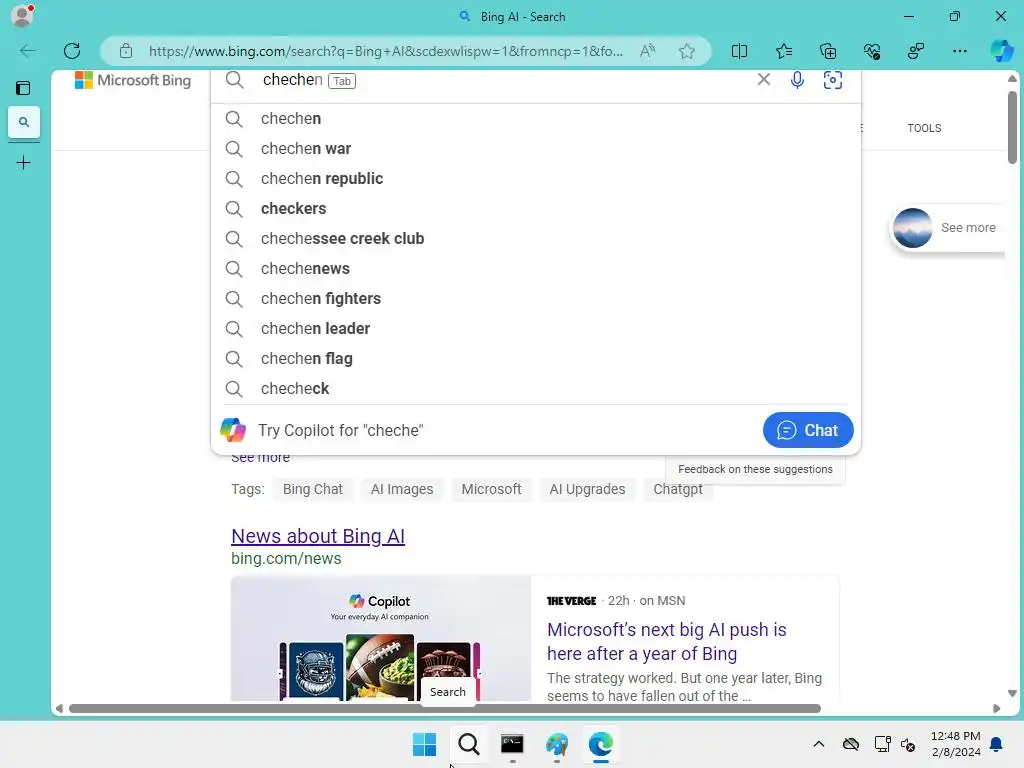Screen dimensions: 1024x768
Task: Select the Chatgpt tag
Action: (x=678, y=489)
